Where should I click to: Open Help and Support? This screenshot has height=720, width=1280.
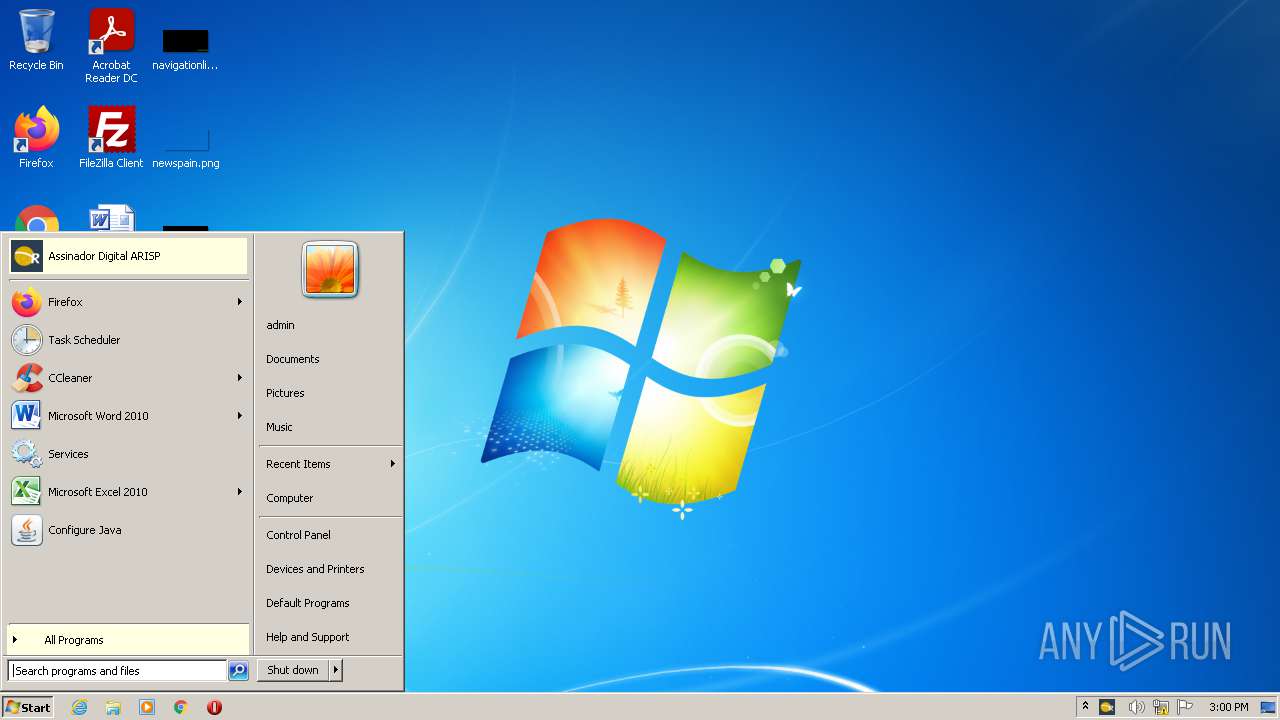coord(330,637)
